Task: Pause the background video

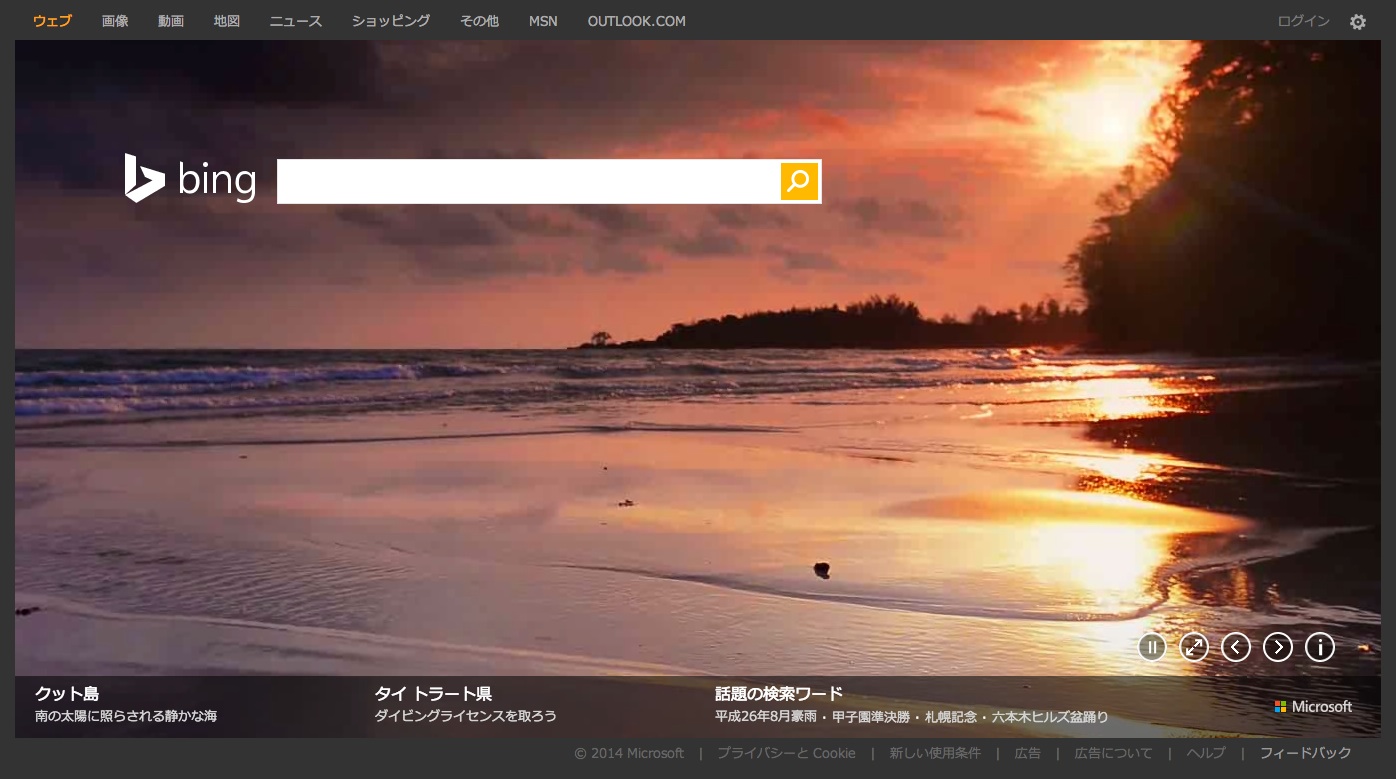Action: tap(1152, 647)
